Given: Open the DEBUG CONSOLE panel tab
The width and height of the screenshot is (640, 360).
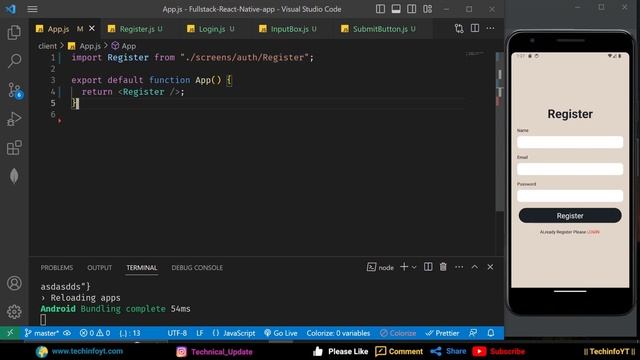Looking at the screenshot, I should 197,268.
